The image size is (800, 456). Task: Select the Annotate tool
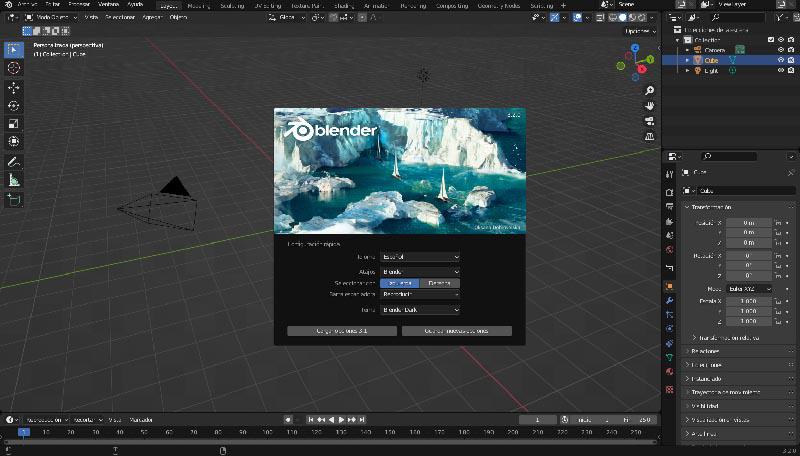14,162
